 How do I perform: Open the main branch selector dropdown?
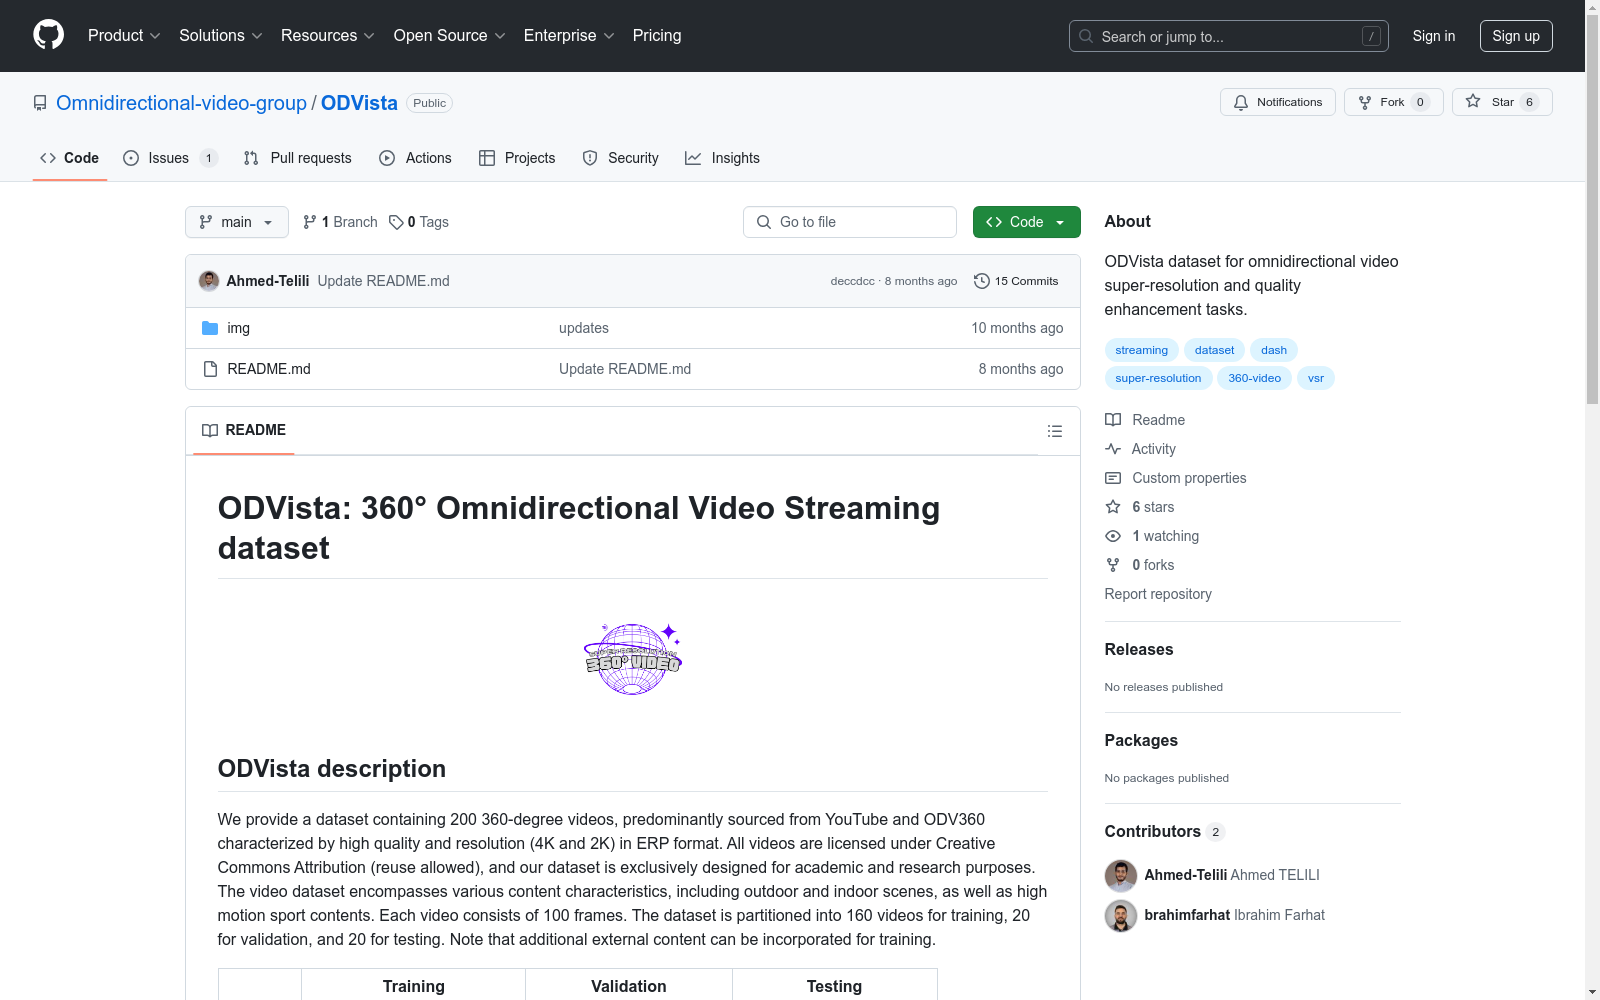click(237, 222)
